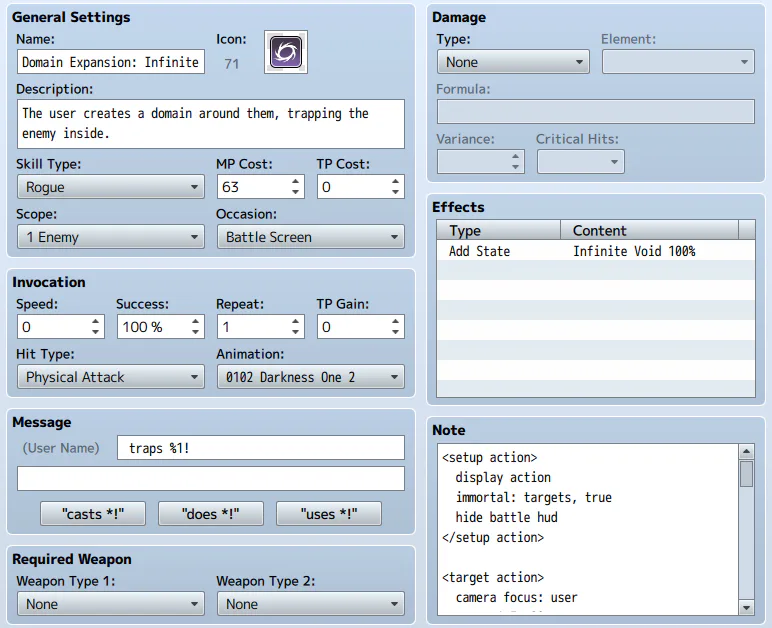Decrease MP Cost with down arrow
Viewport: 772px width, 628px height.
pyautogui.click(x=295, y=192)
